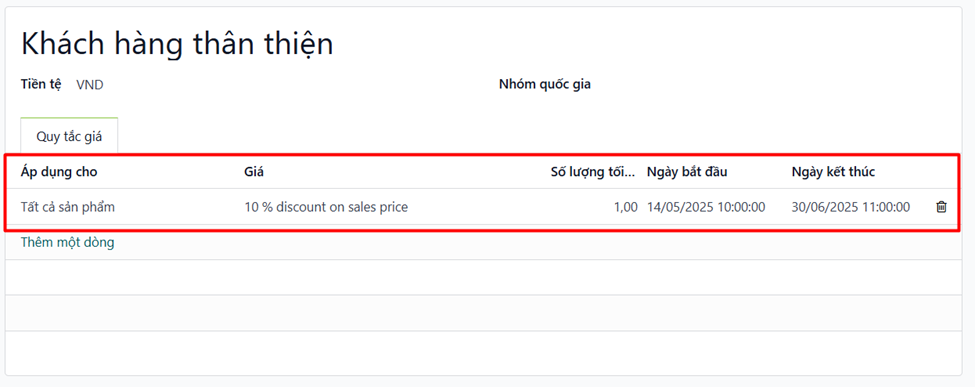Click the Tiền tệ label
Viewport: 975px width, 387px height.
[x=41, y=85]
